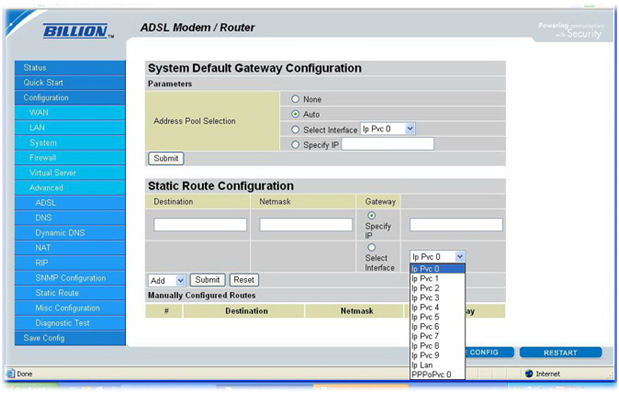Open the ADSL page
This screenshot has width=619, height=394.
pyautogui.click(x=70, y=203)
